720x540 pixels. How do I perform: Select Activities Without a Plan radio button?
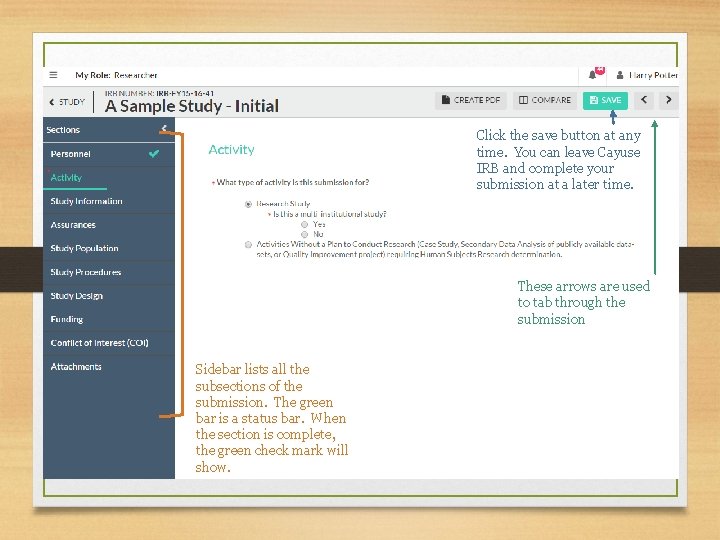pos(248,245)
